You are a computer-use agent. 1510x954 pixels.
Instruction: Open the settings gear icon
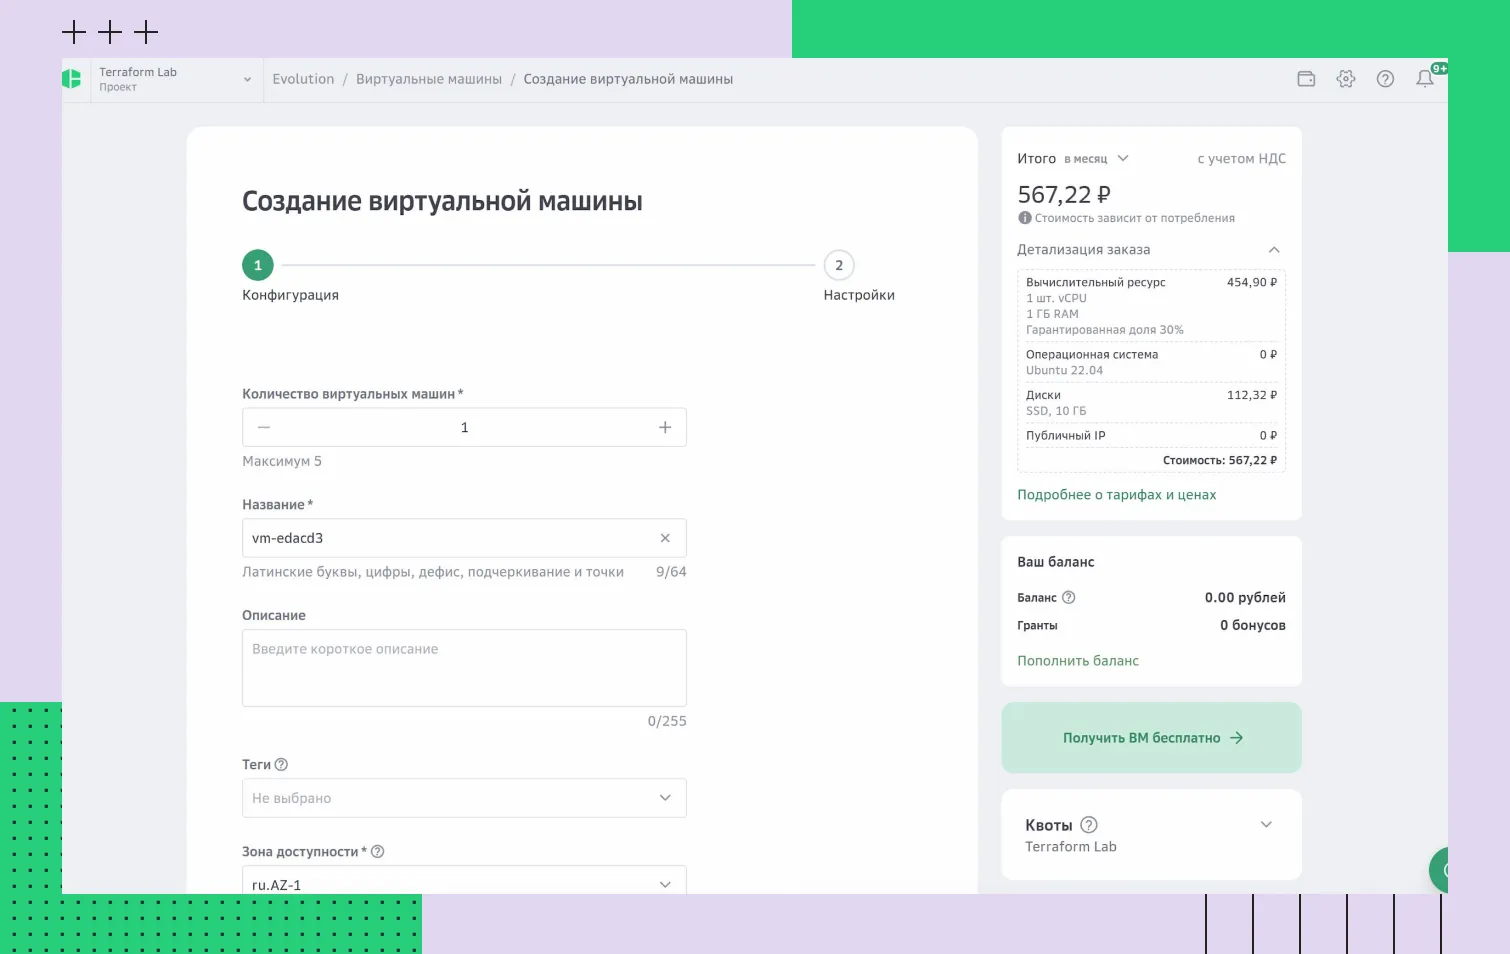coord(1346,78)
